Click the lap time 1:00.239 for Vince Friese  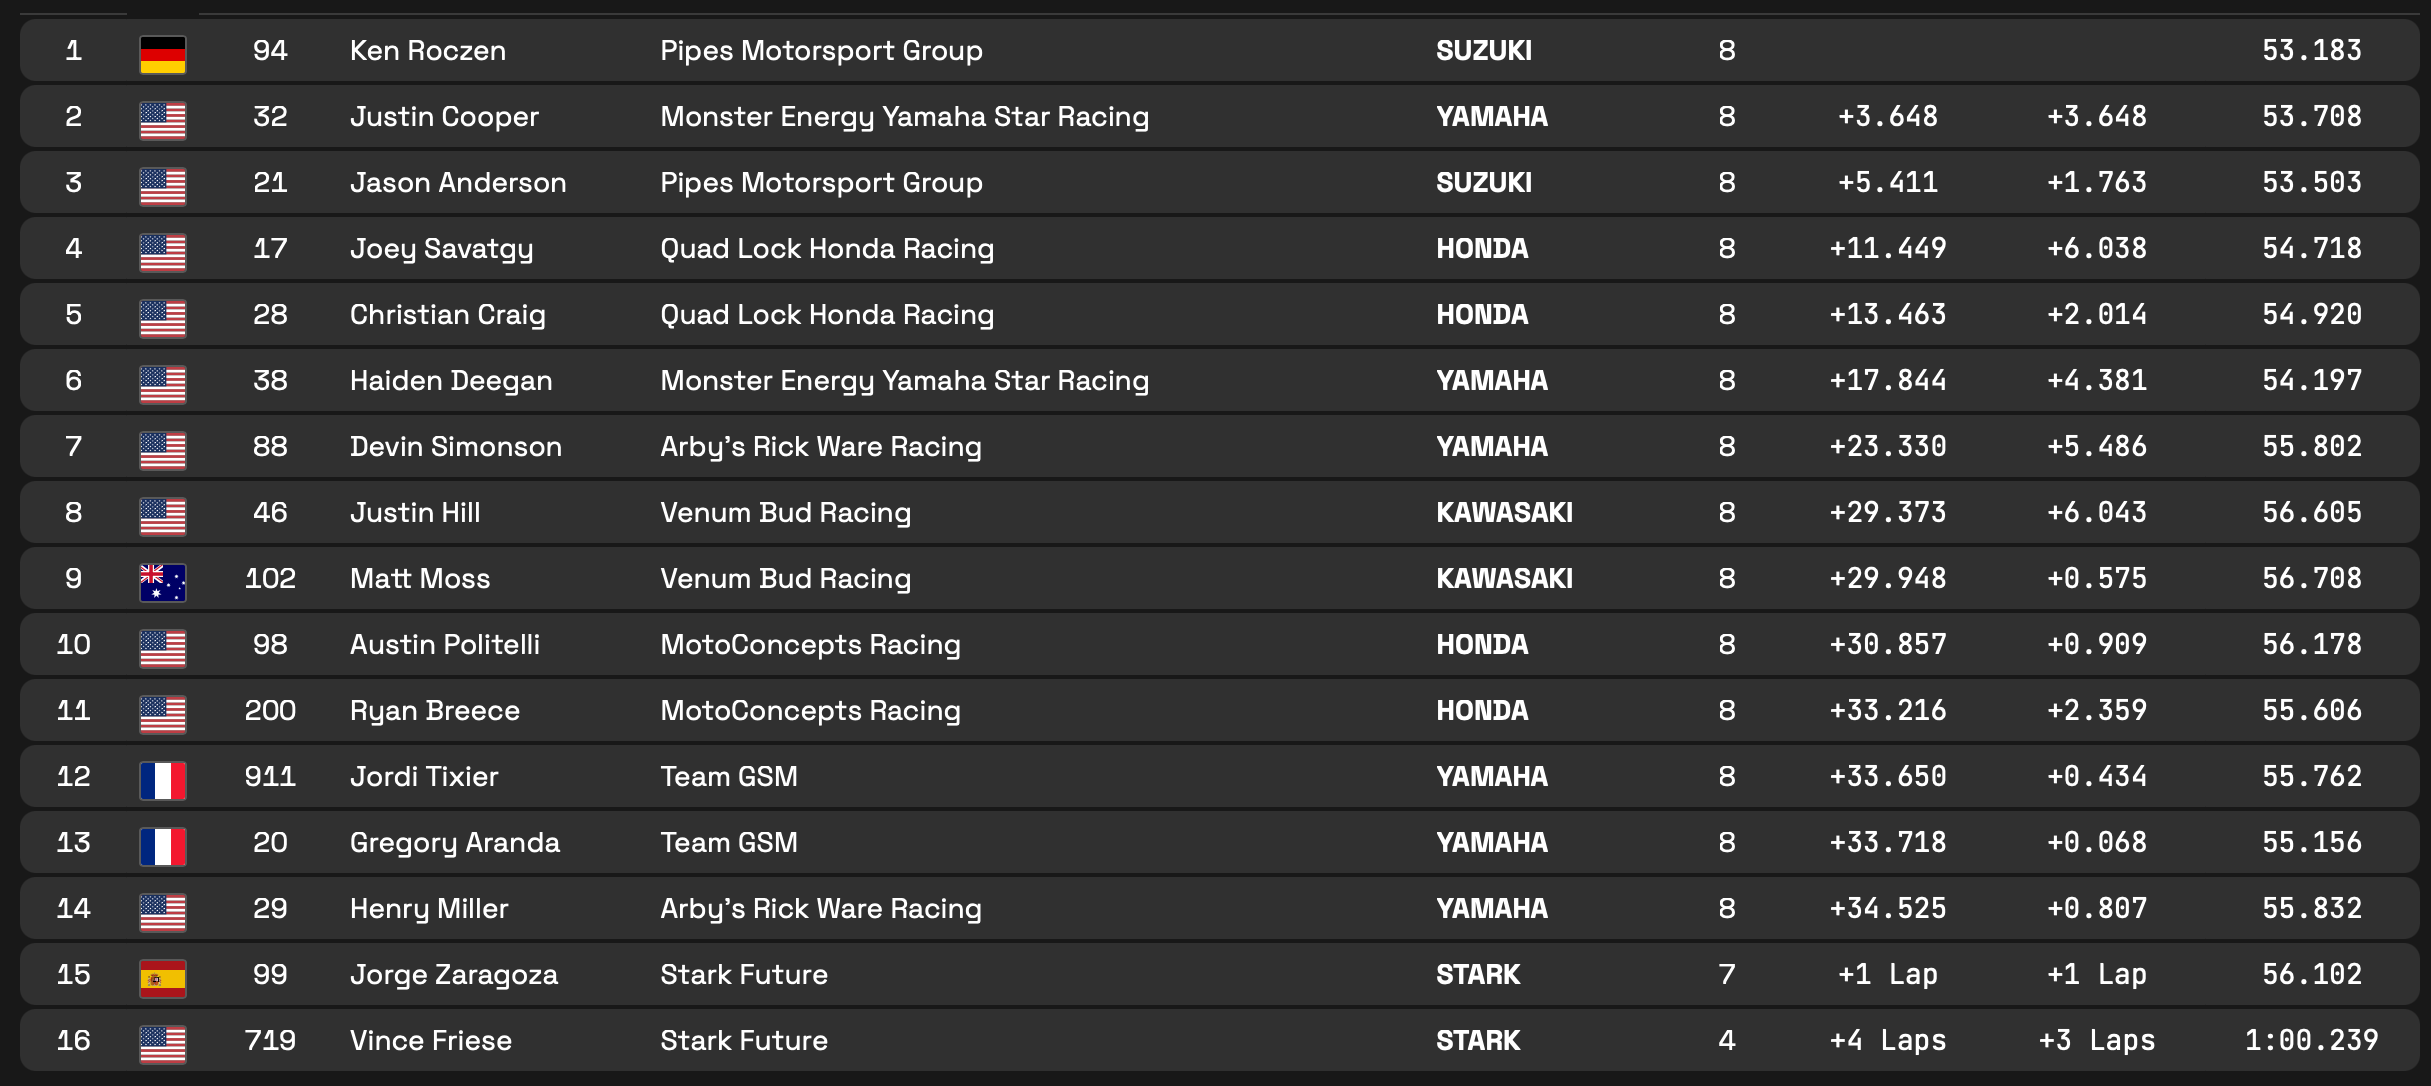pos(2311,1040)
